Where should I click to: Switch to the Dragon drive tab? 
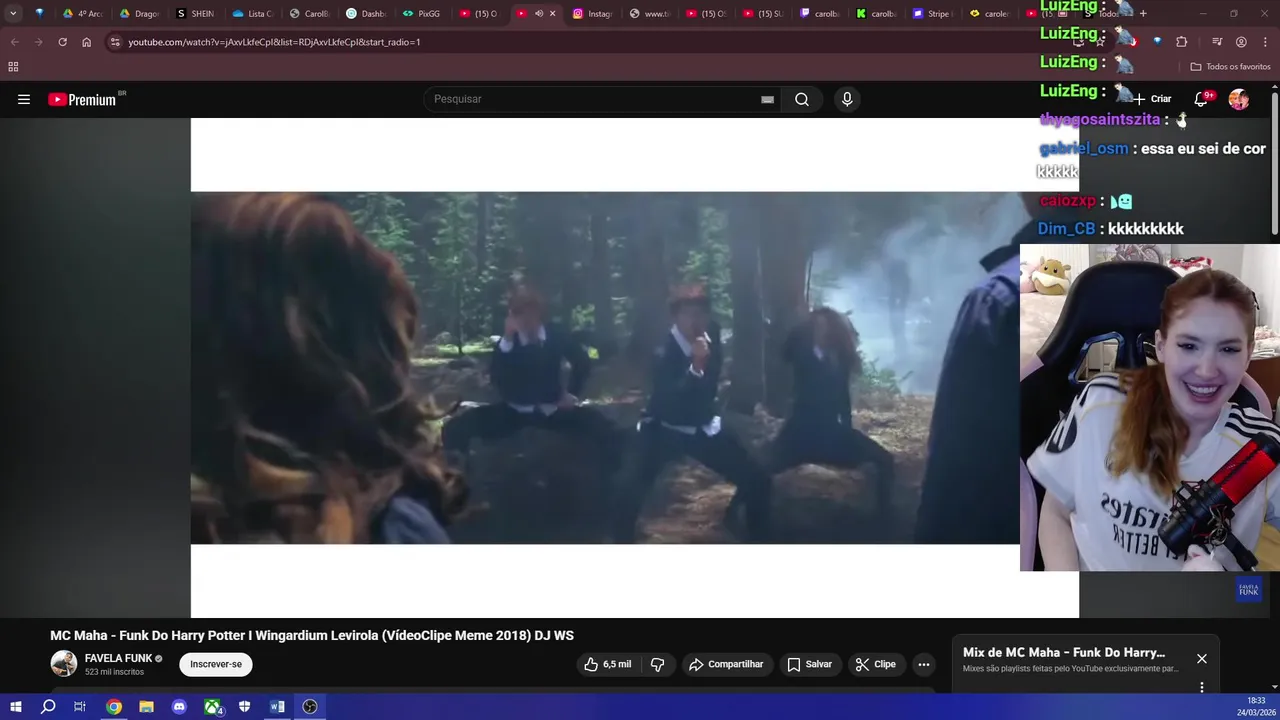click(139, 13)
